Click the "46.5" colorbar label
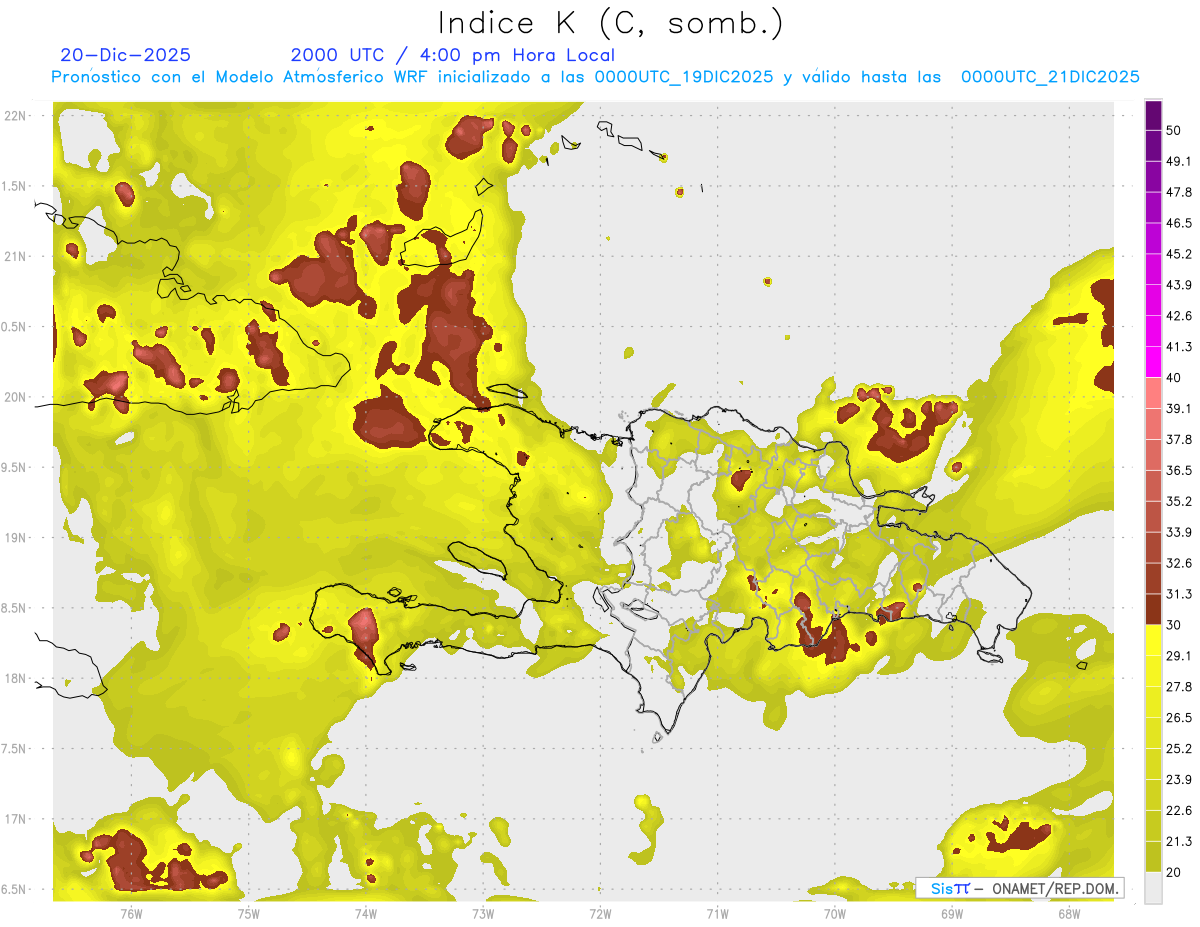Viewport: 1200px width, 927px height. [x=1179, y=223]
